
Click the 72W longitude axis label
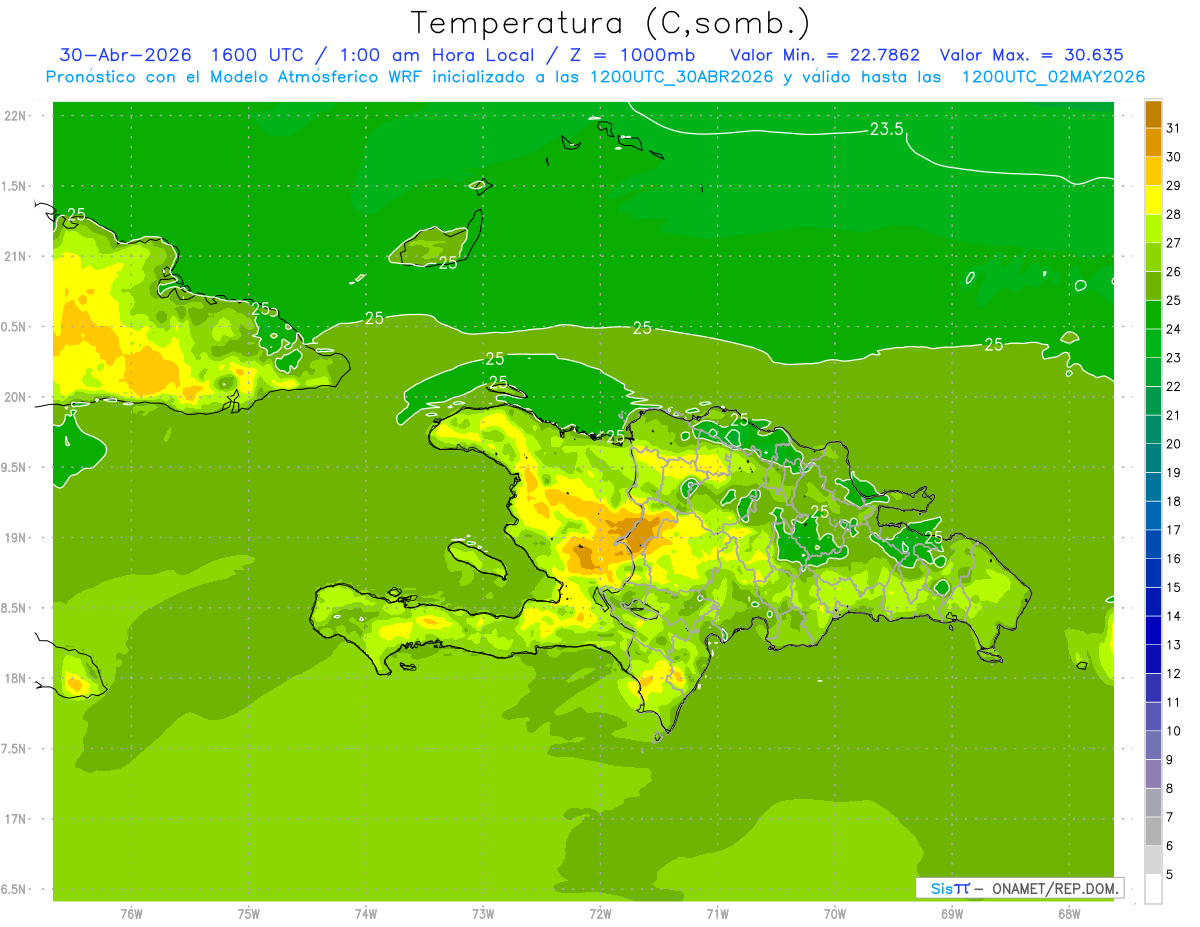(600, 914)
